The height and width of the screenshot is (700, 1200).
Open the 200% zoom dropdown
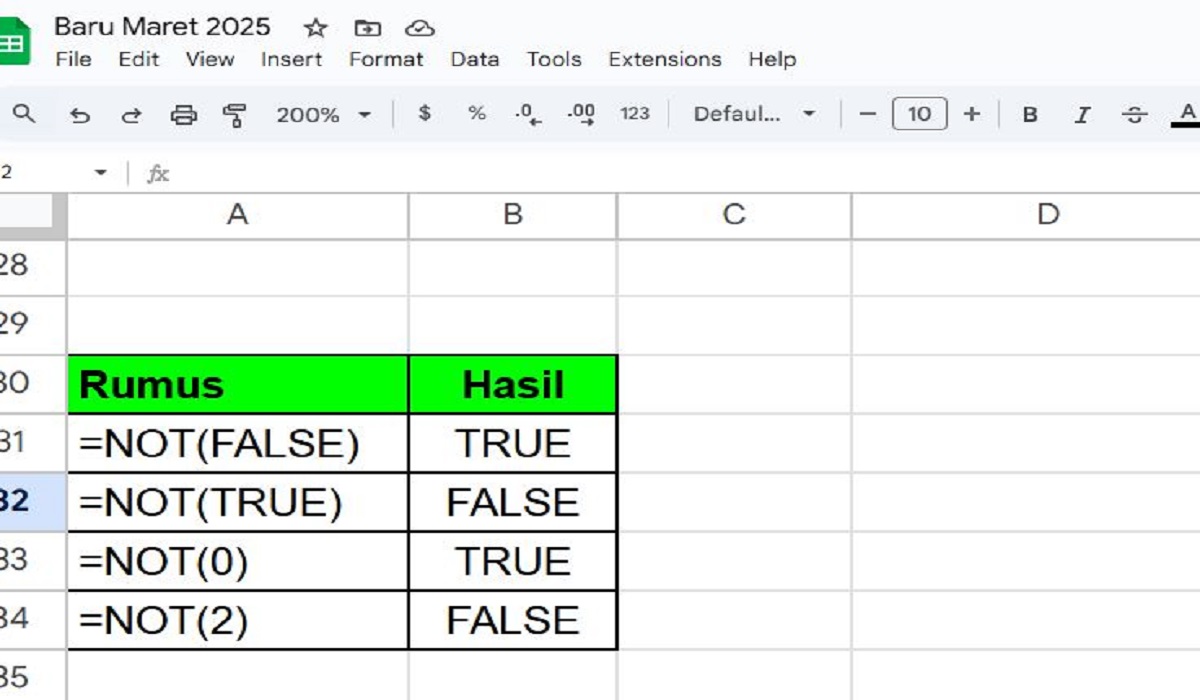[x=323, y=115]
